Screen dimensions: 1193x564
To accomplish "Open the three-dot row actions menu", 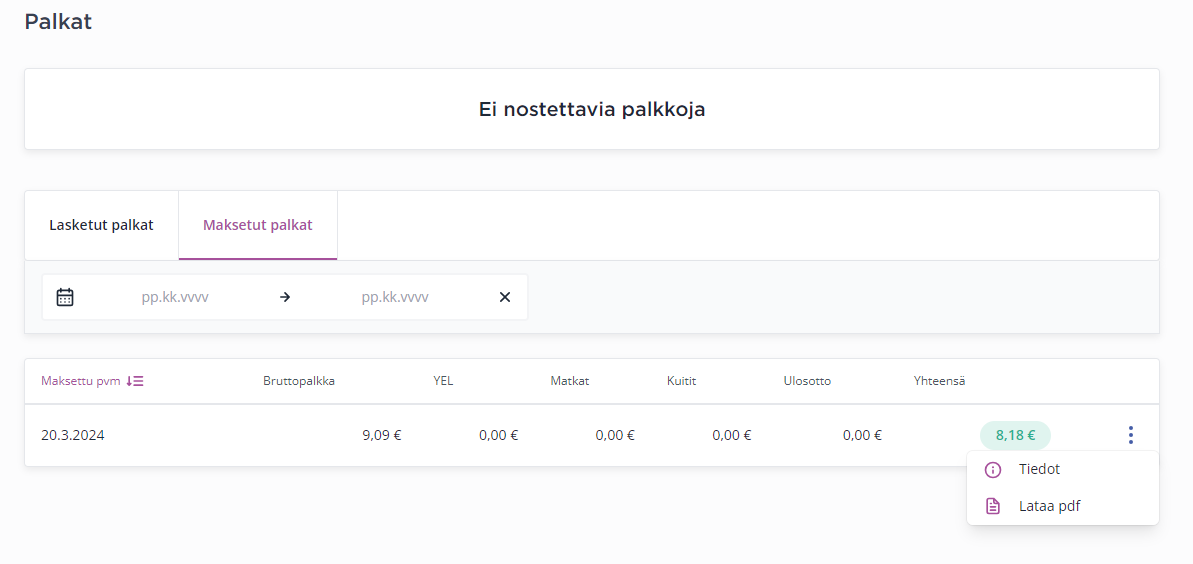I will (x=1130, y=435).
